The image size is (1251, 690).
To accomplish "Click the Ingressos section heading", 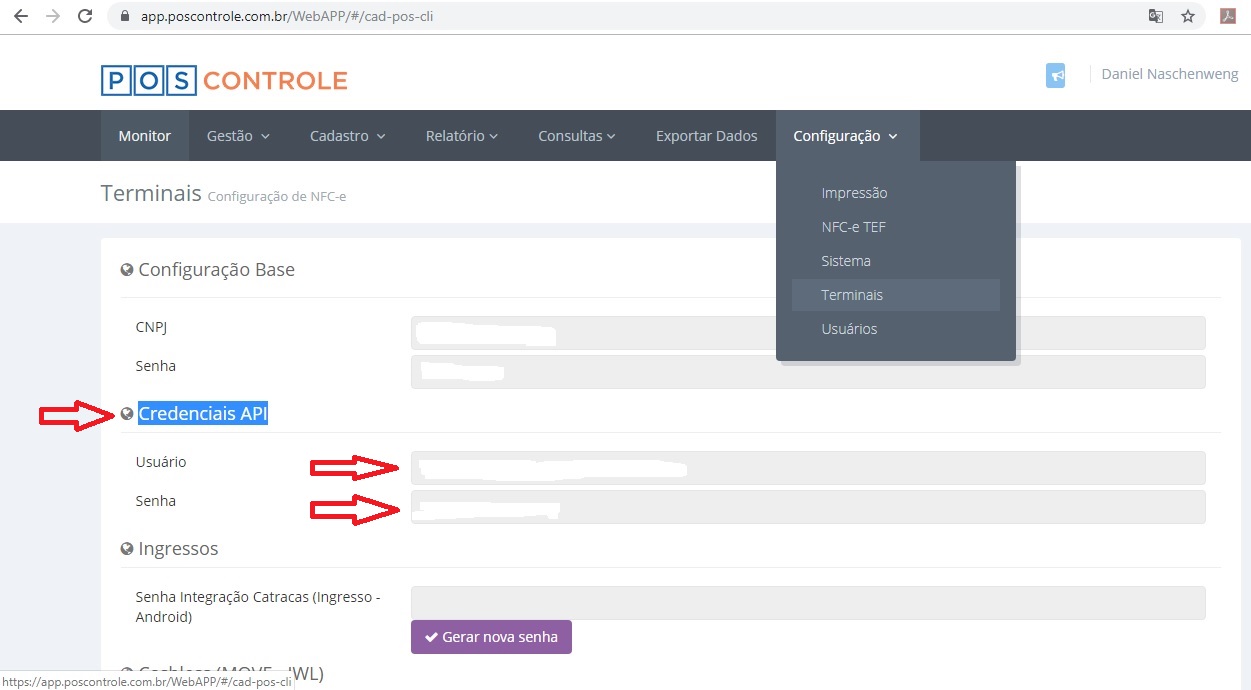I will (x=178, y=549).
